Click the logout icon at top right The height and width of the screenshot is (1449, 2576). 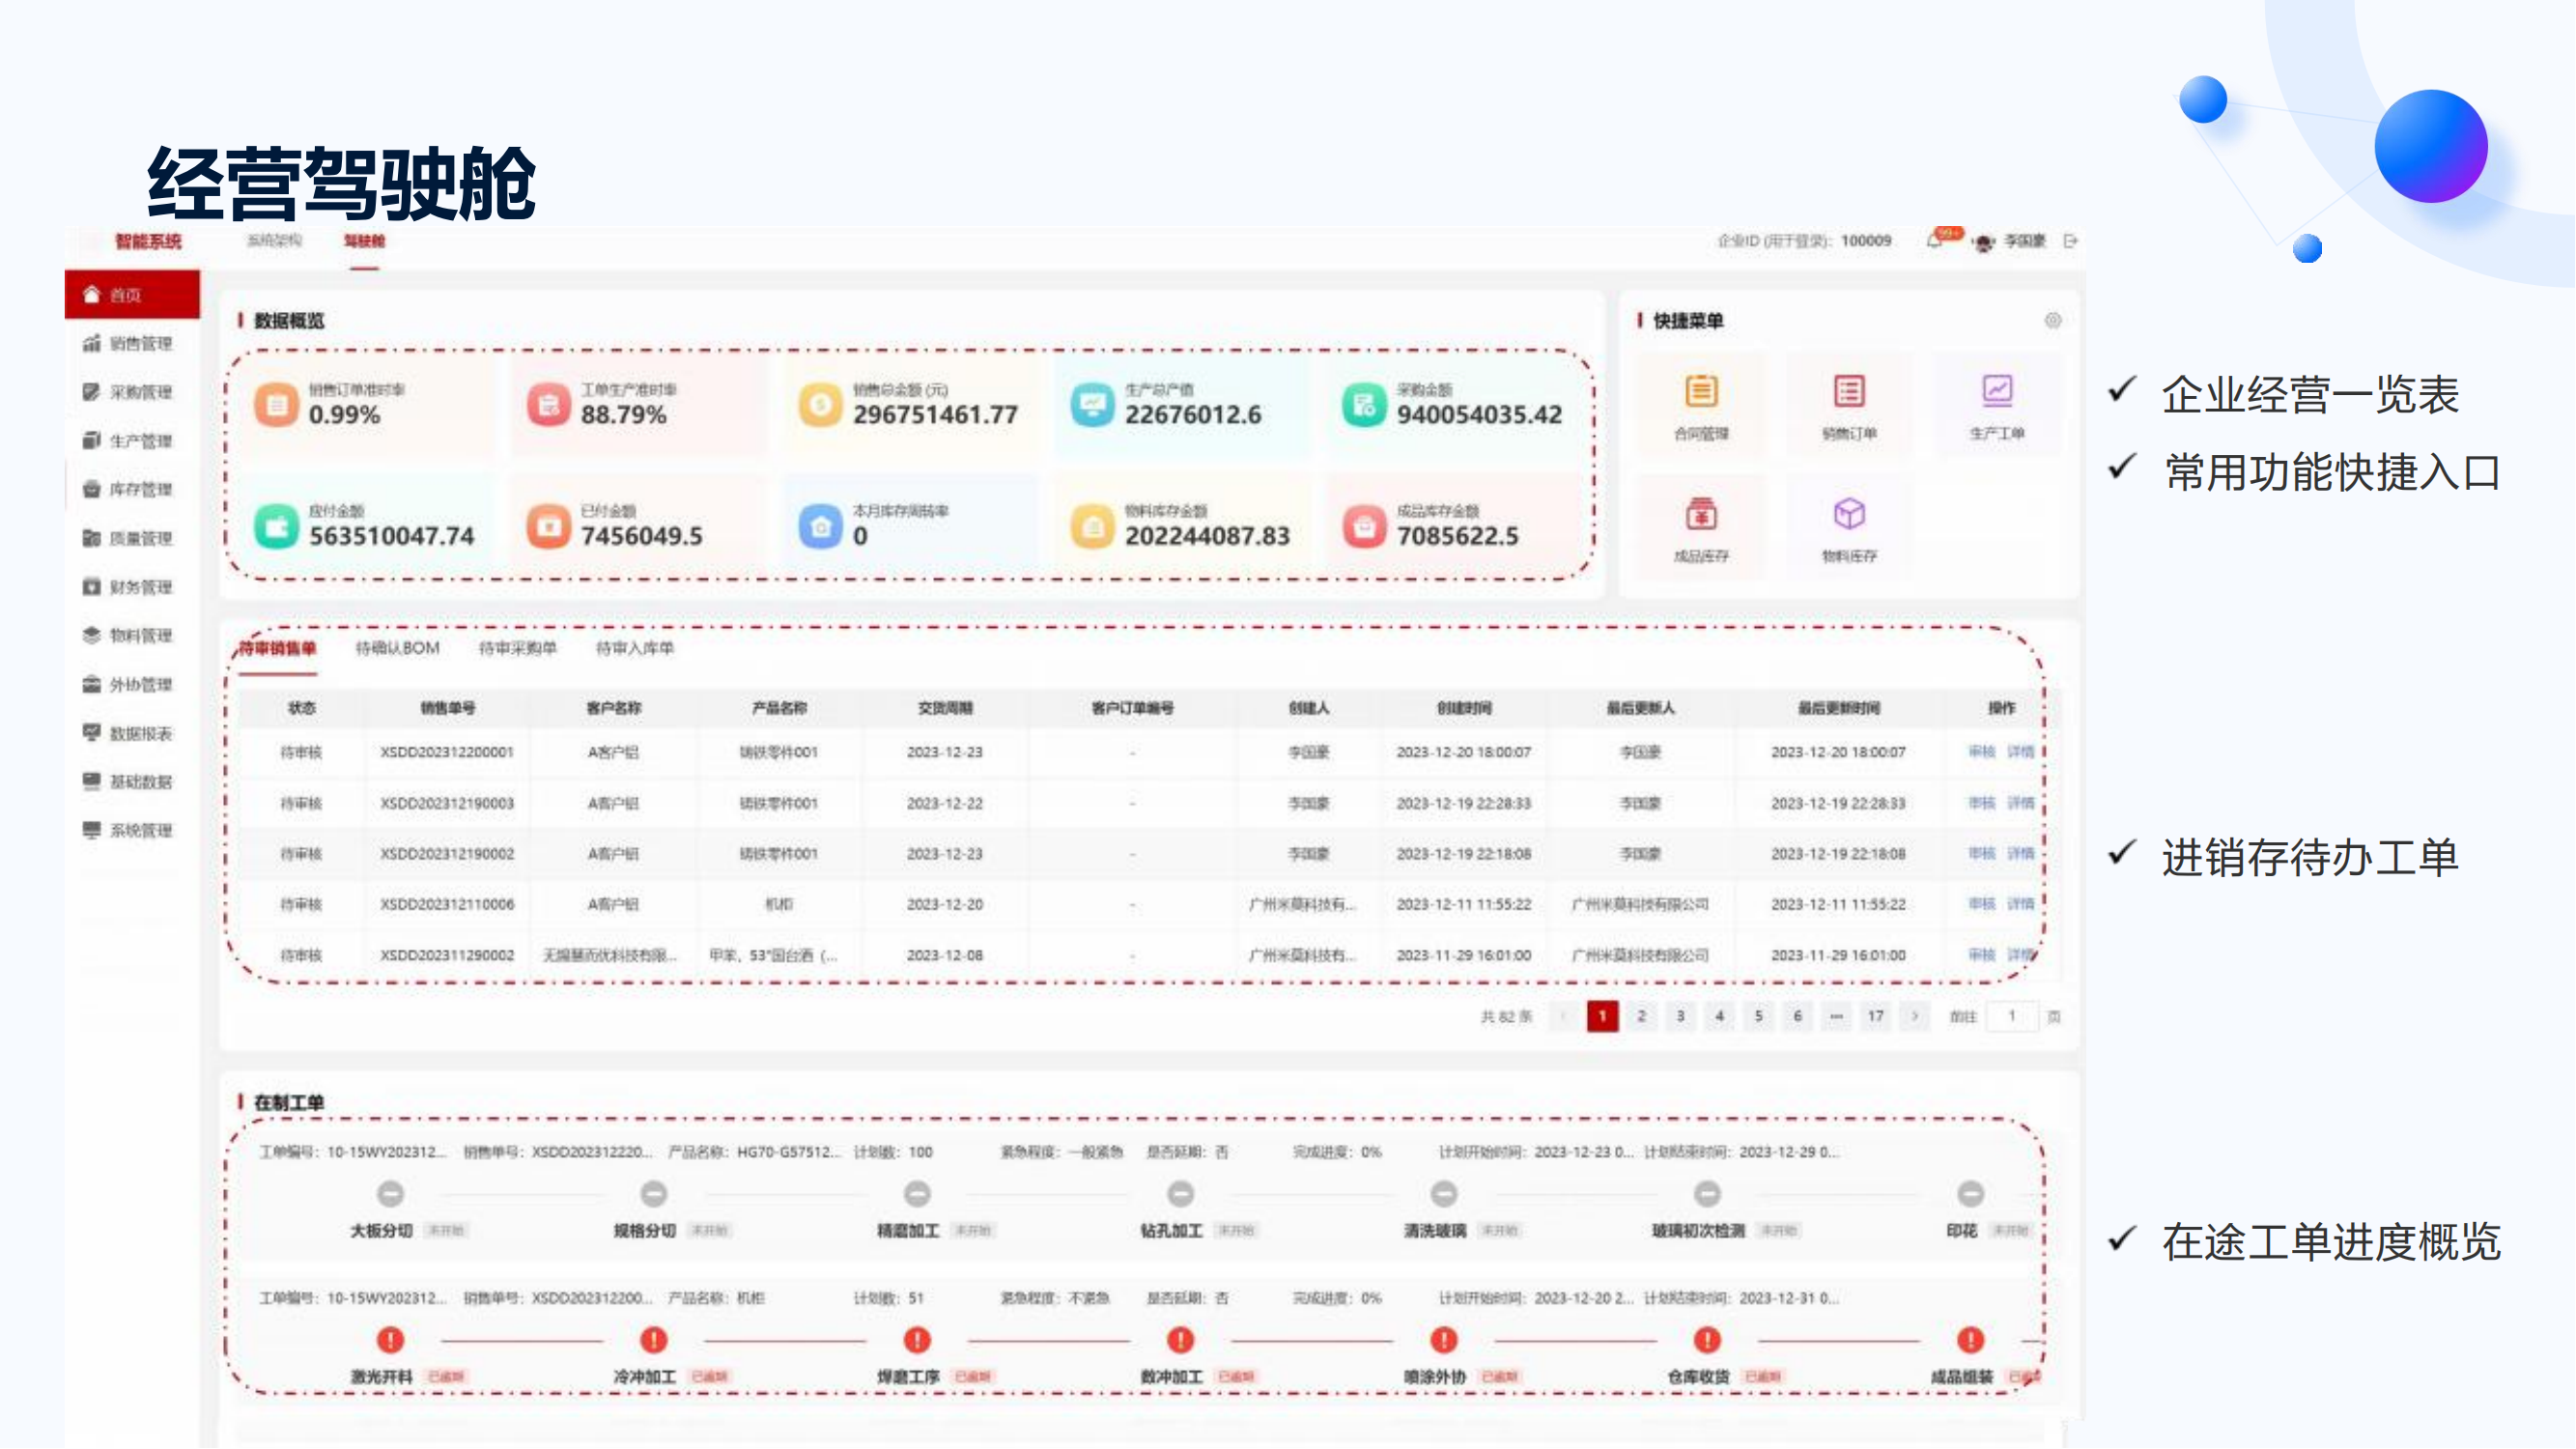click(x=2071, y=241)
